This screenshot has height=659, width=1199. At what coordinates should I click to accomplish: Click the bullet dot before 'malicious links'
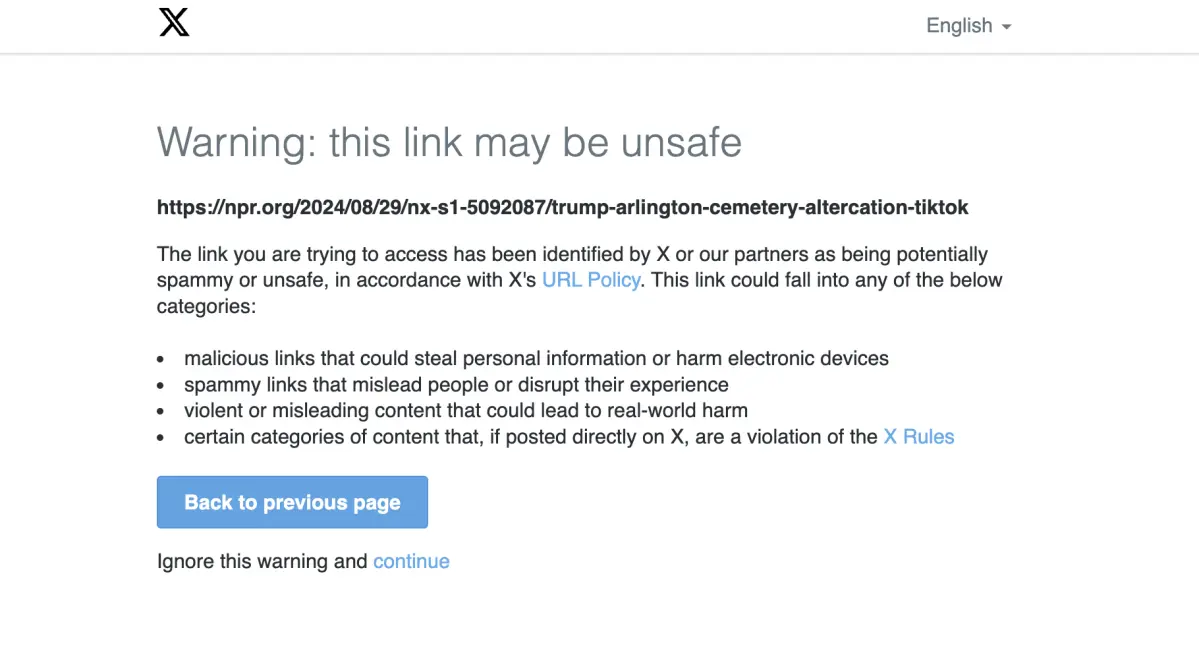[162, 359]
